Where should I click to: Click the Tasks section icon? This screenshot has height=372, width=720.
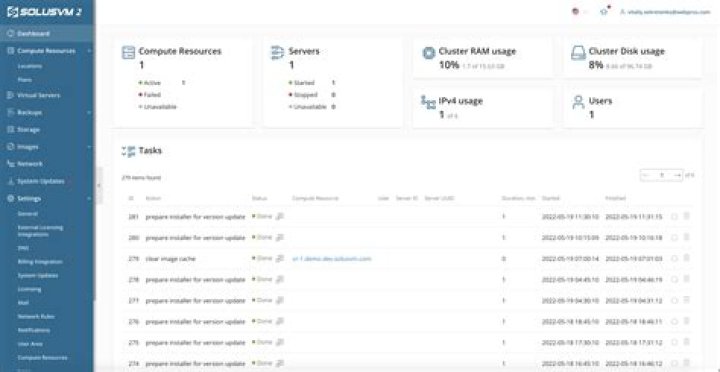pyautogui.click(x=128, y=151)
